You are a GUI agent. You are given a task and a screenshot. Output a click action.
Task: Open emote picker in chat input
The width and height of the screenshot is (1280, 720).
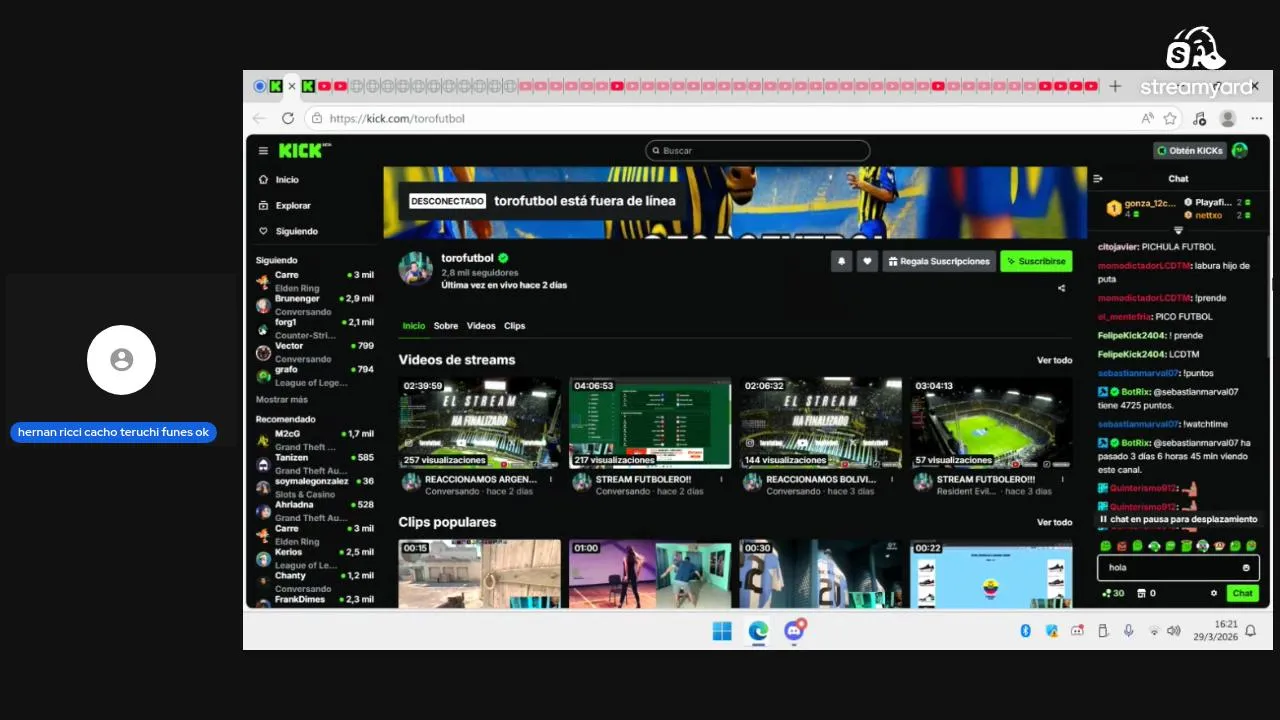[1246, 567]
